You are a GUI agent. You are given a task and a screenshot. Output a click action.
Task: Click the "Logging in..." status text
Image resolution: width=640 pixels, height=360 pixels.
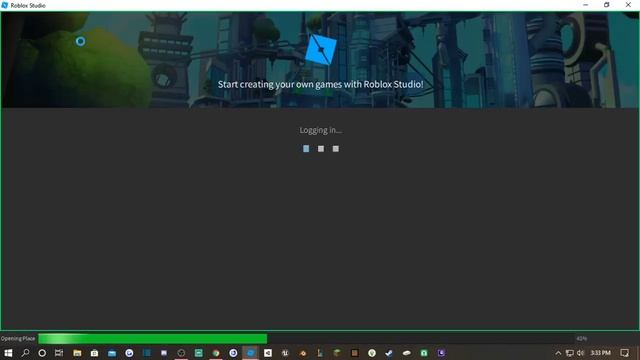coord(320,130)
